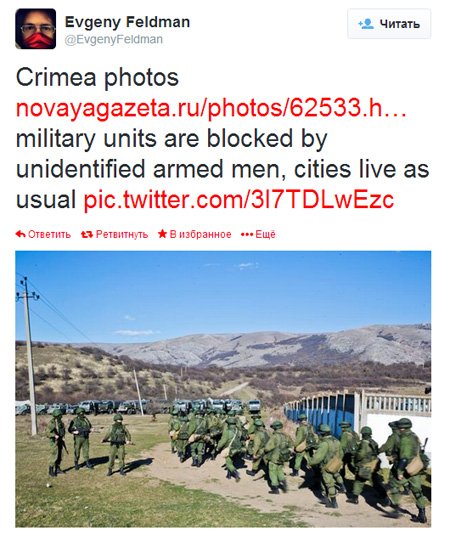Click the Читать follow button
Screen dimensions: 450x542
(x=389, y=24)
